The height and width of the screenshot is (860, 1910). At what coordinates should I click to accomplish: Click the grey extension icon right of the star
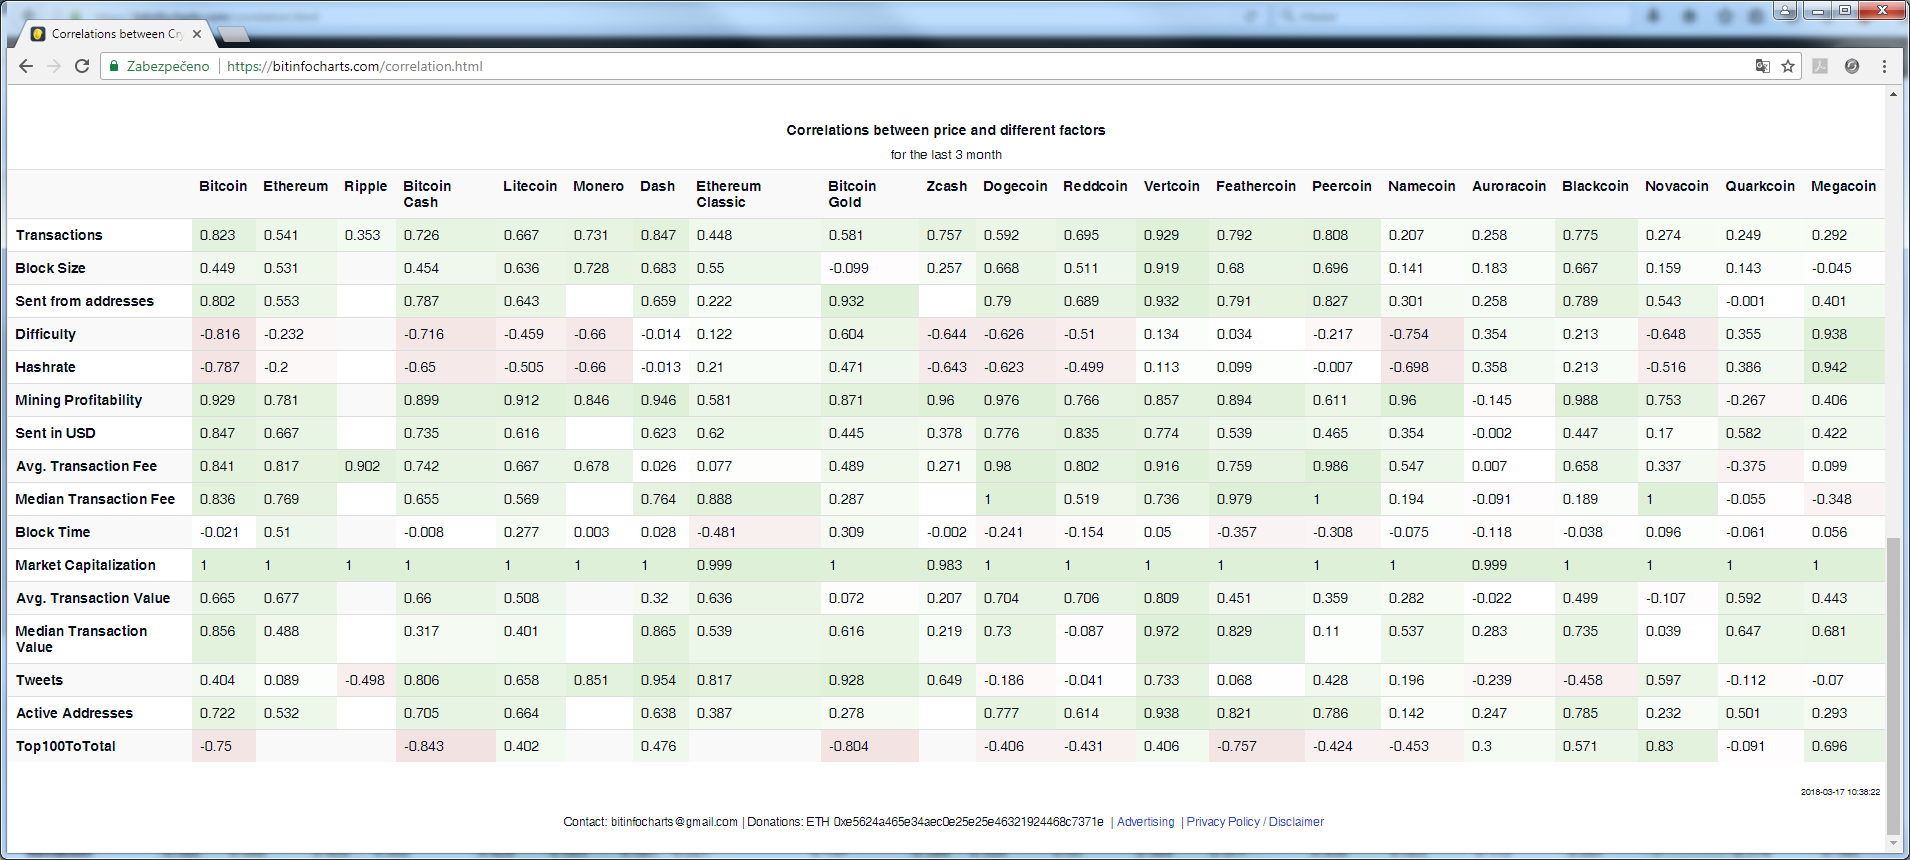(1820, 66)
